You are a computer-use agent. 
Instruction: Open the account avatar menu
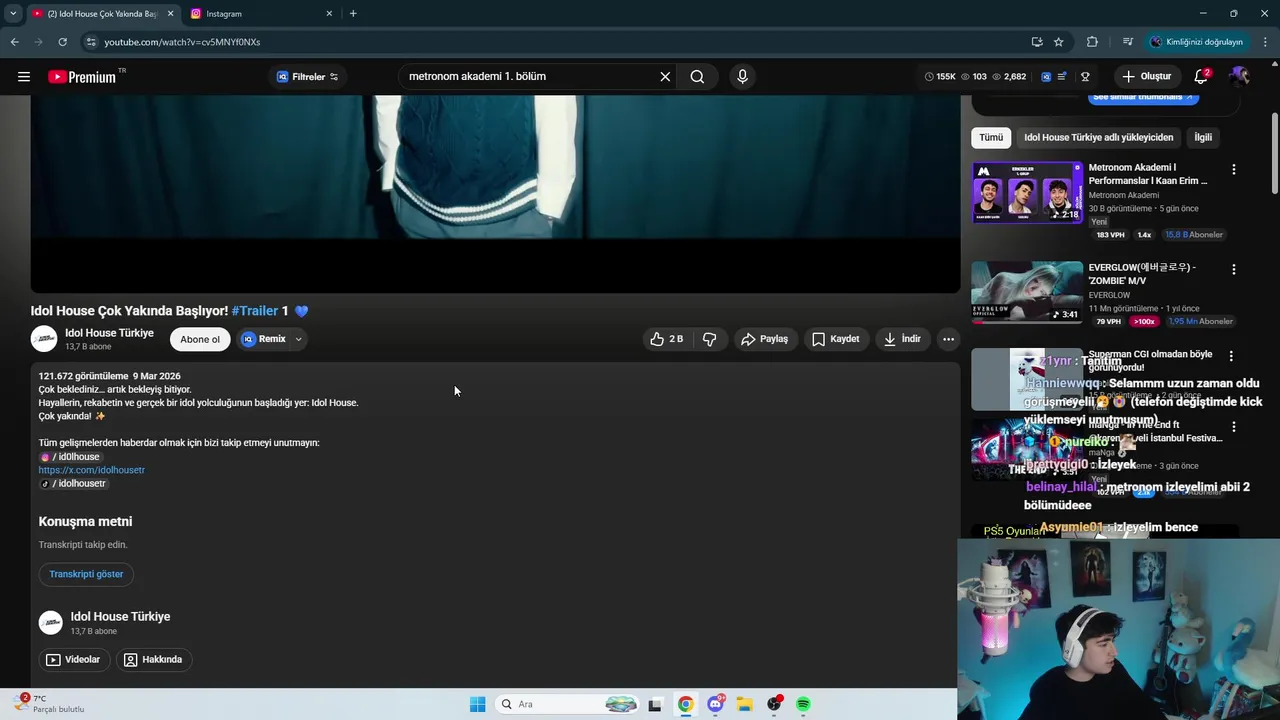coord(1240,77)
